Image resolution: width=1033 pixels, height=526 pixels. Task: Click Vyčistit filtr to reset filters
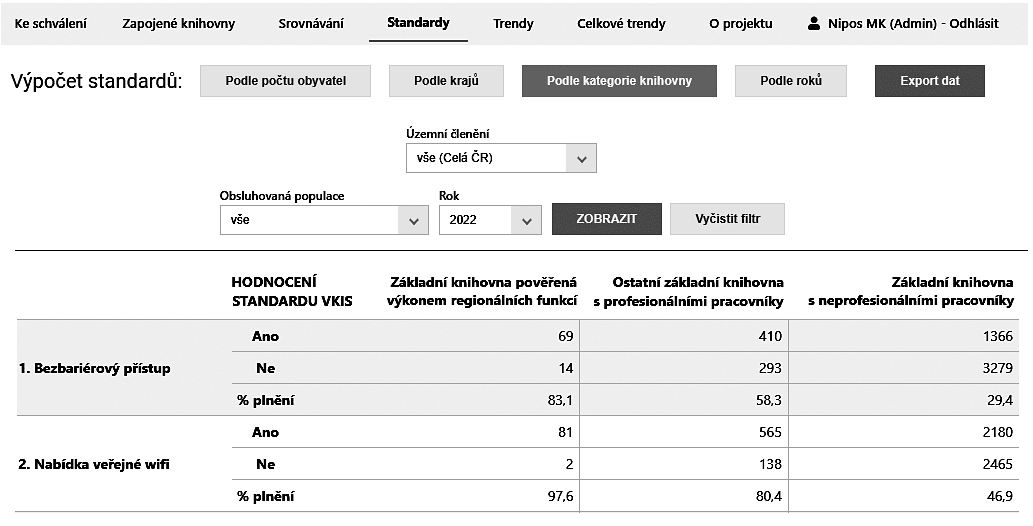click(727, 219)
